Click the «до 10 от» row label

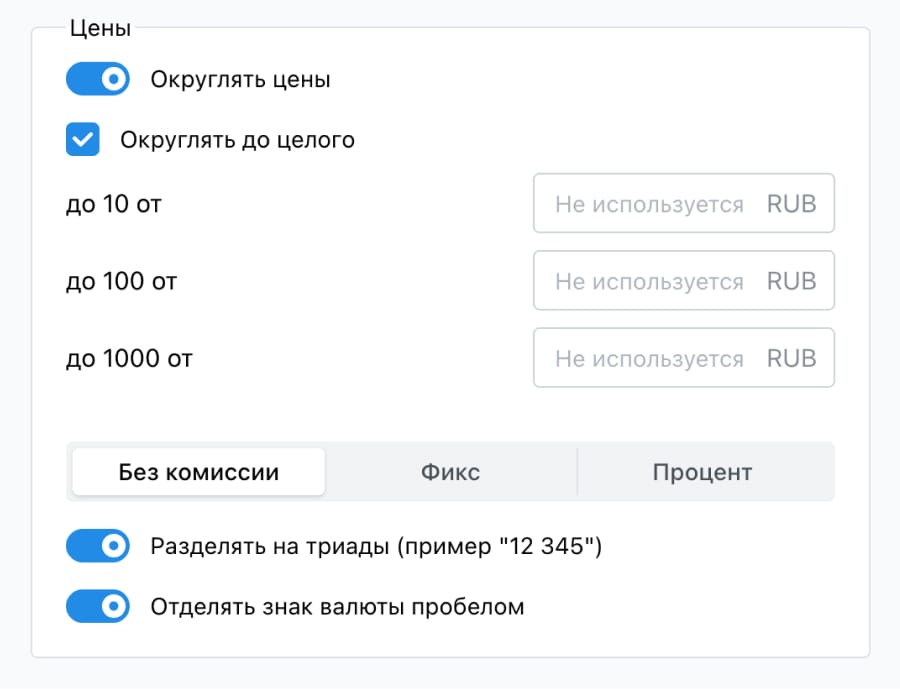point(114,203)
